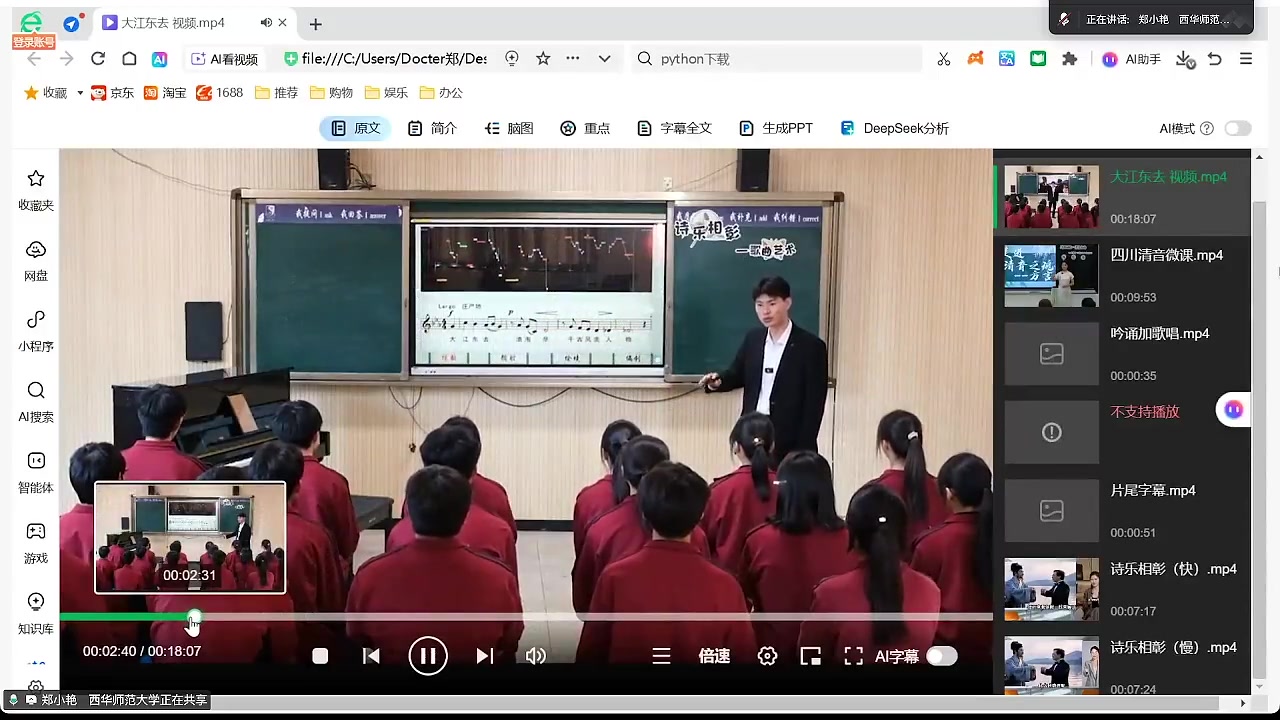Image resolution: width=1280 pixels, height=720 pixels.
Task: Open the AI助手 button
Action: coord(1131,59)
